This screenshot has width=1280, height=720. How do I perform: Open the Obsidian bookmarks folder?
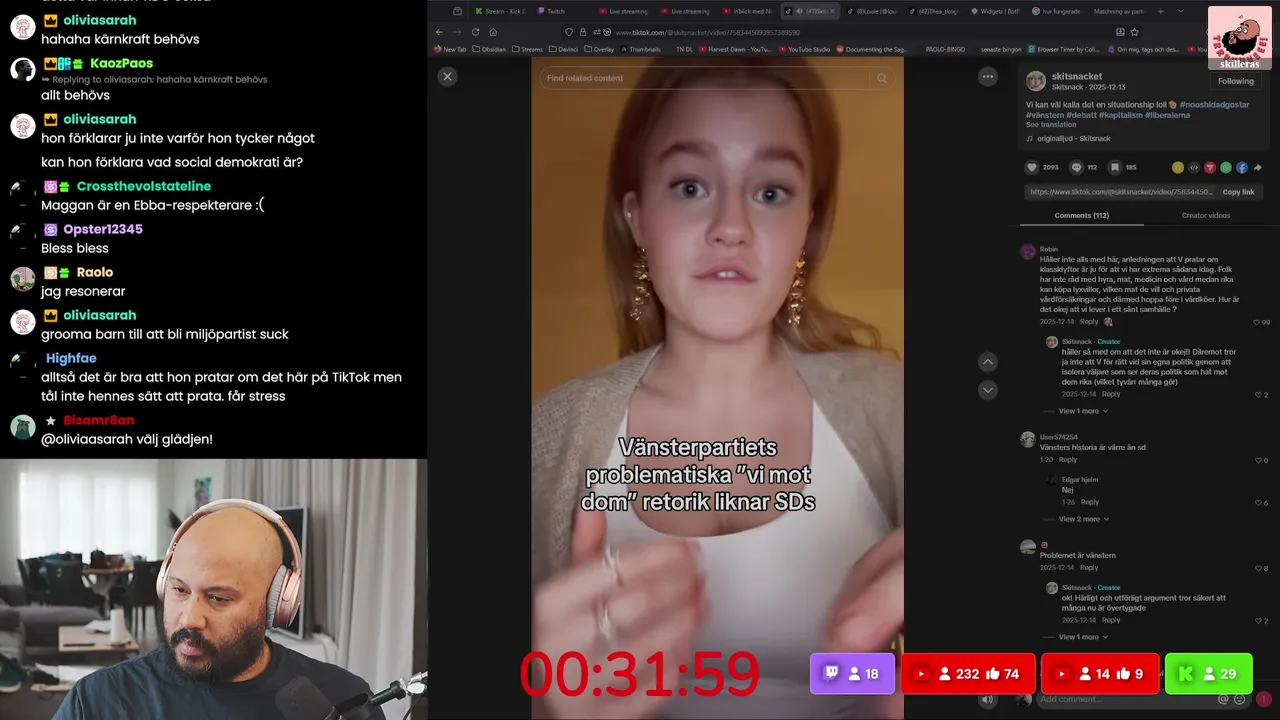[489, 49]
